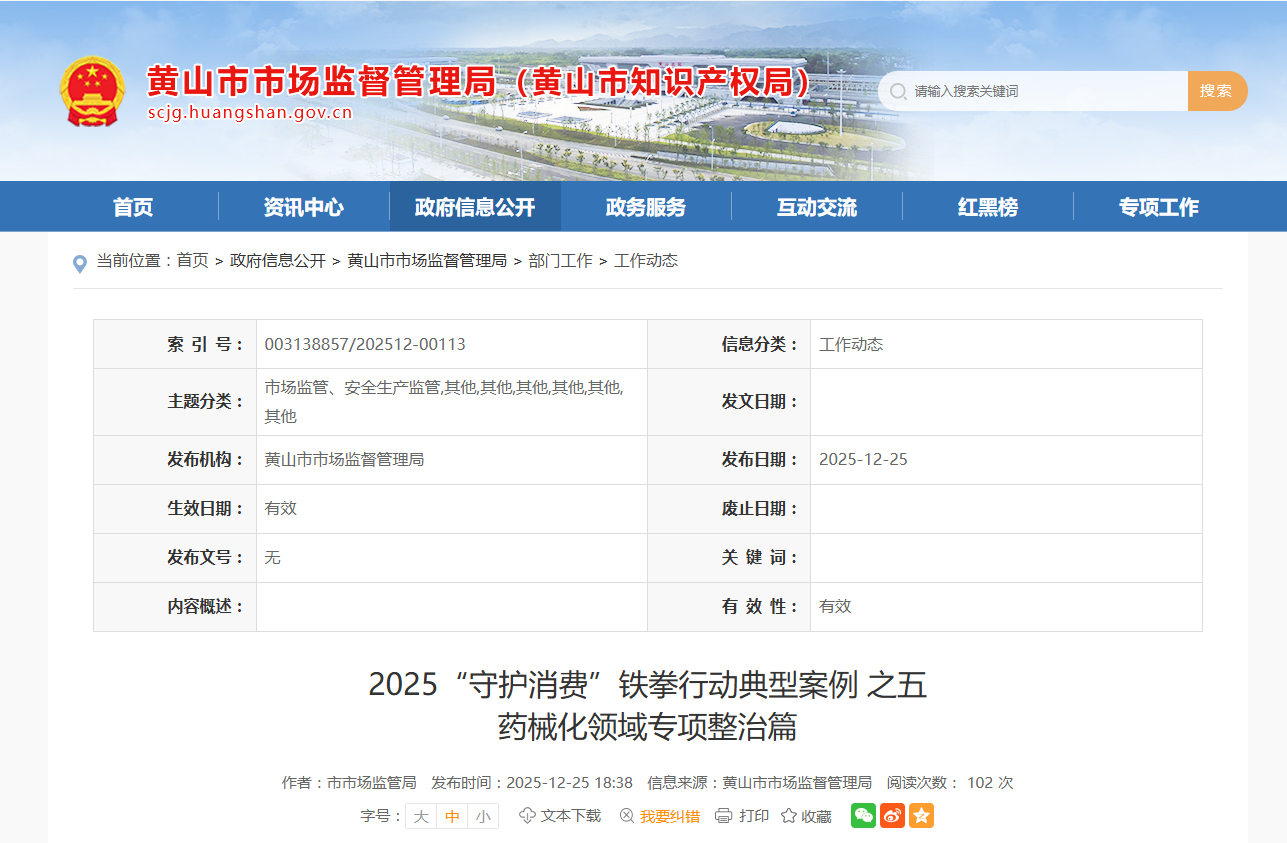Open the 首页 navigation tab
The height and width of the screenshot is (843, 1287).
pyautogui.click(x=133, y=207)
